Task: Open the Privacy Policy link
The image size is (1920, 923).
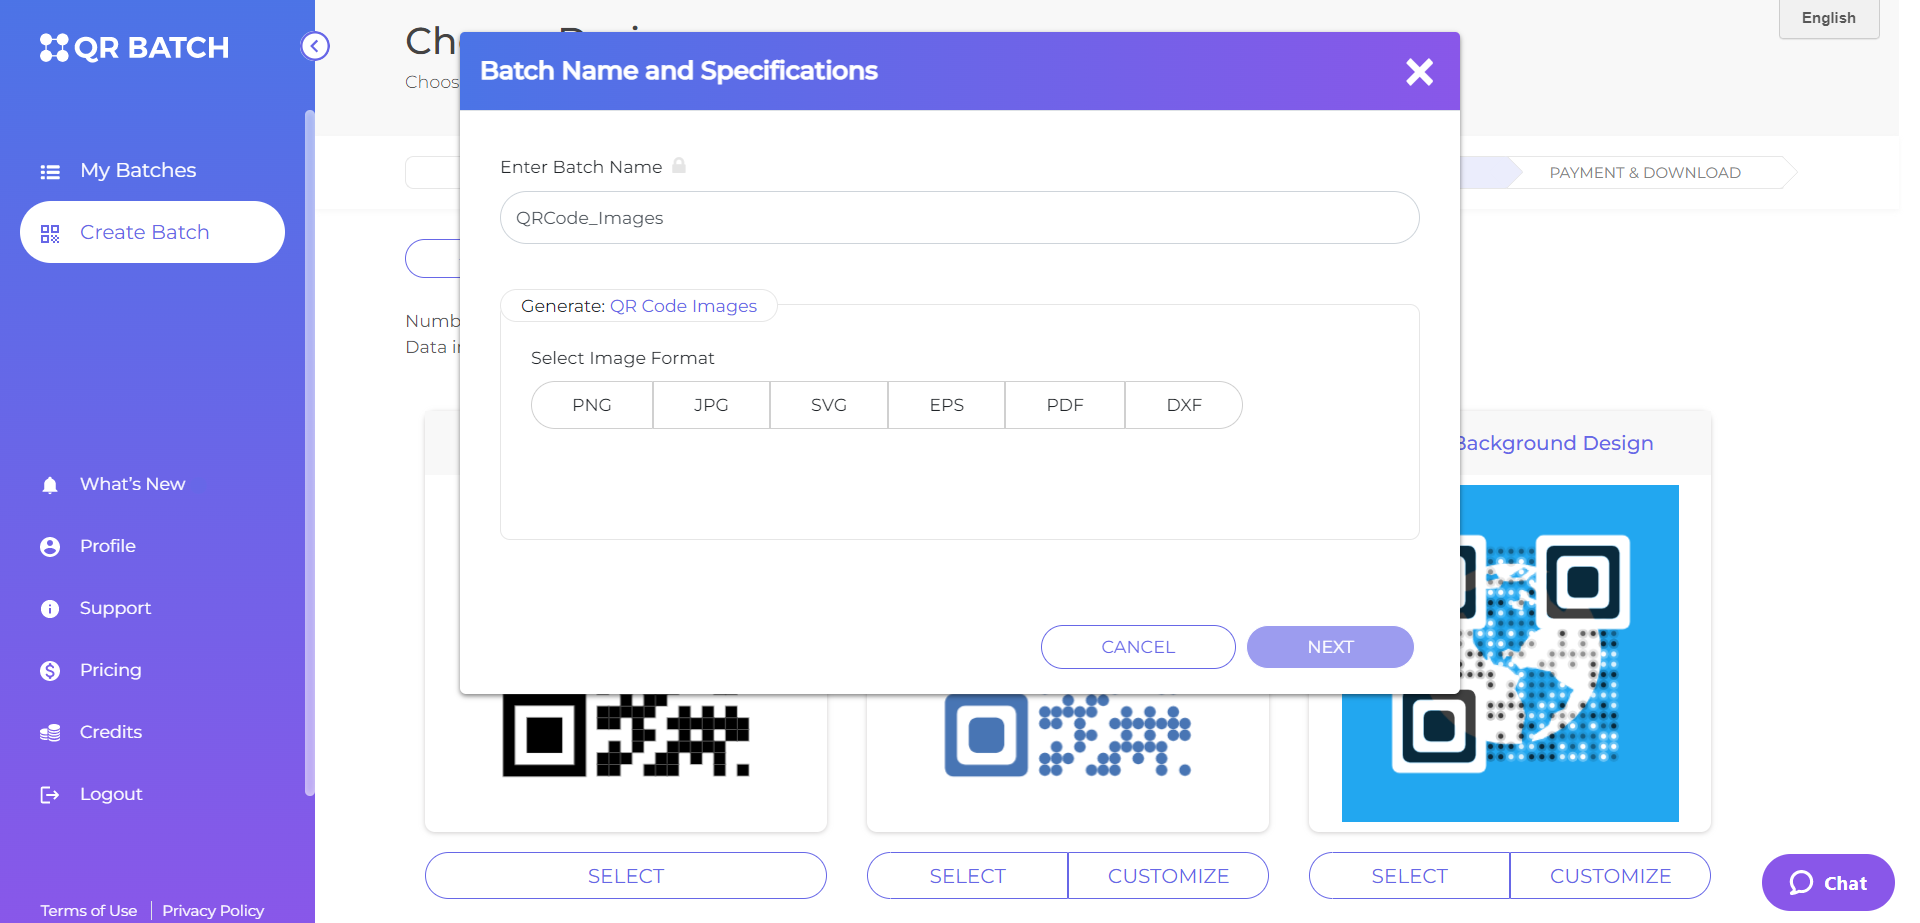Action: [213, 911]
